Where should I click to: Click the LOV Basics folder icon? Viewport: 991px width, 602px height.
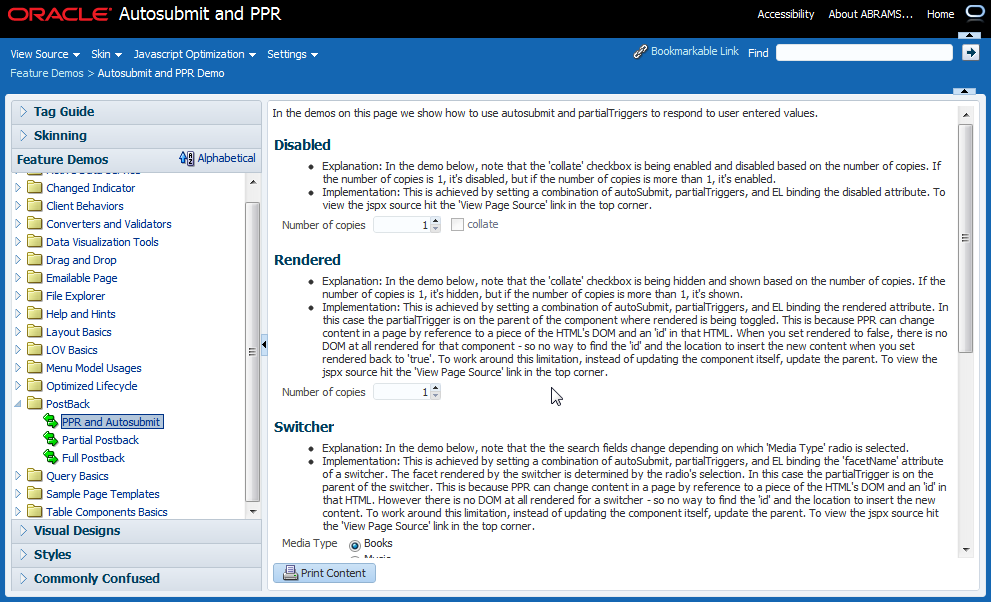point(35,349)
